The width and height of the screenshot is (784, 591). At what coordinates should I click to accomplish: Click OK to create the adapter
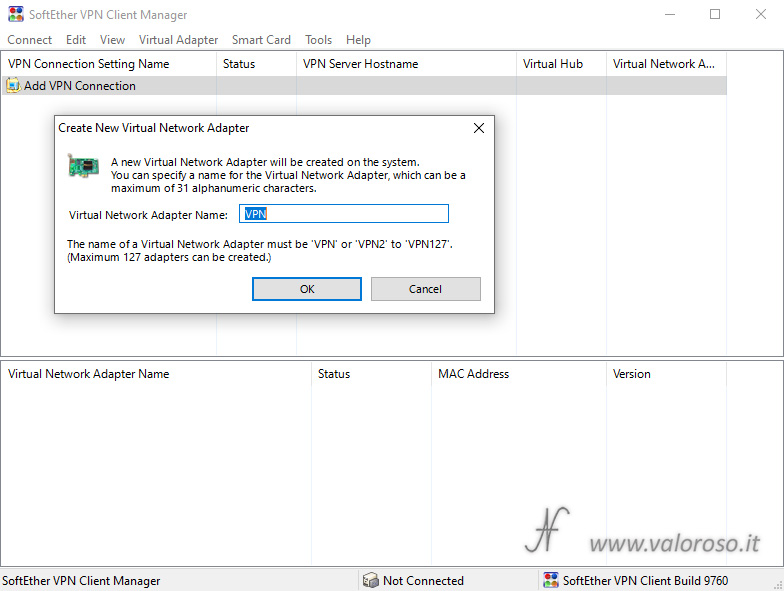(x=307, y=289)
